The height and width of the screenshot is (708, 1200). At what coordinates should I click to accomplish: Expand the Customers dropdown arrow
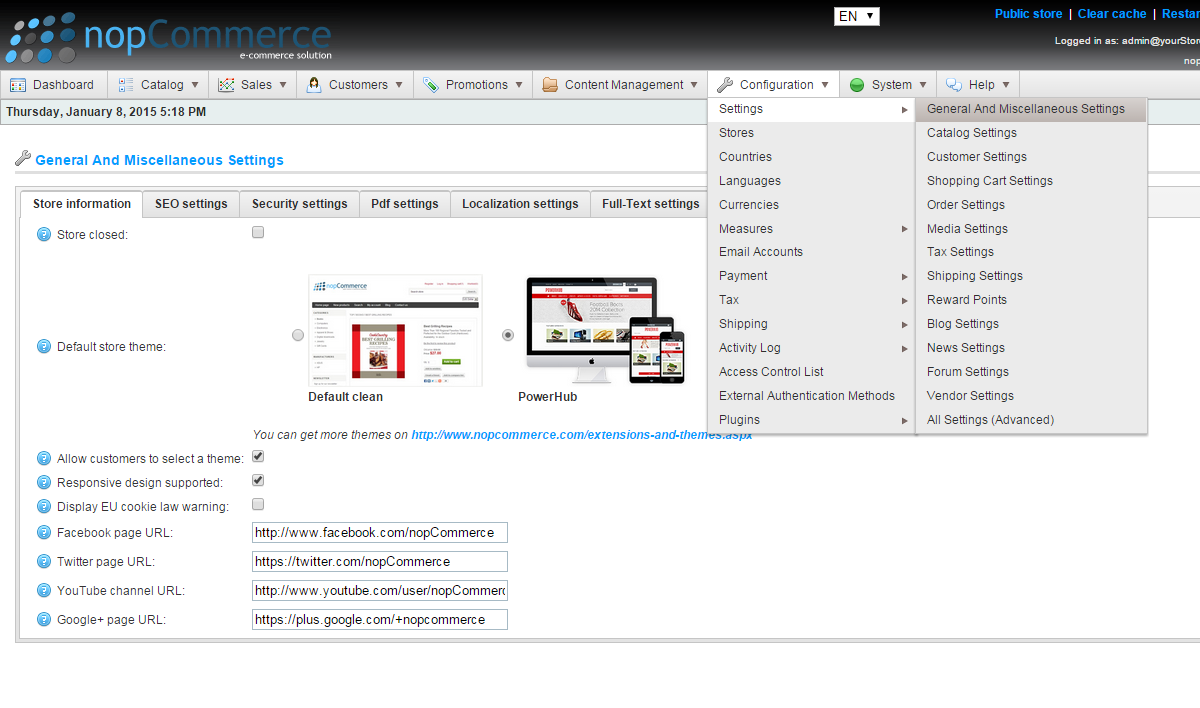(x=399, y=85)
